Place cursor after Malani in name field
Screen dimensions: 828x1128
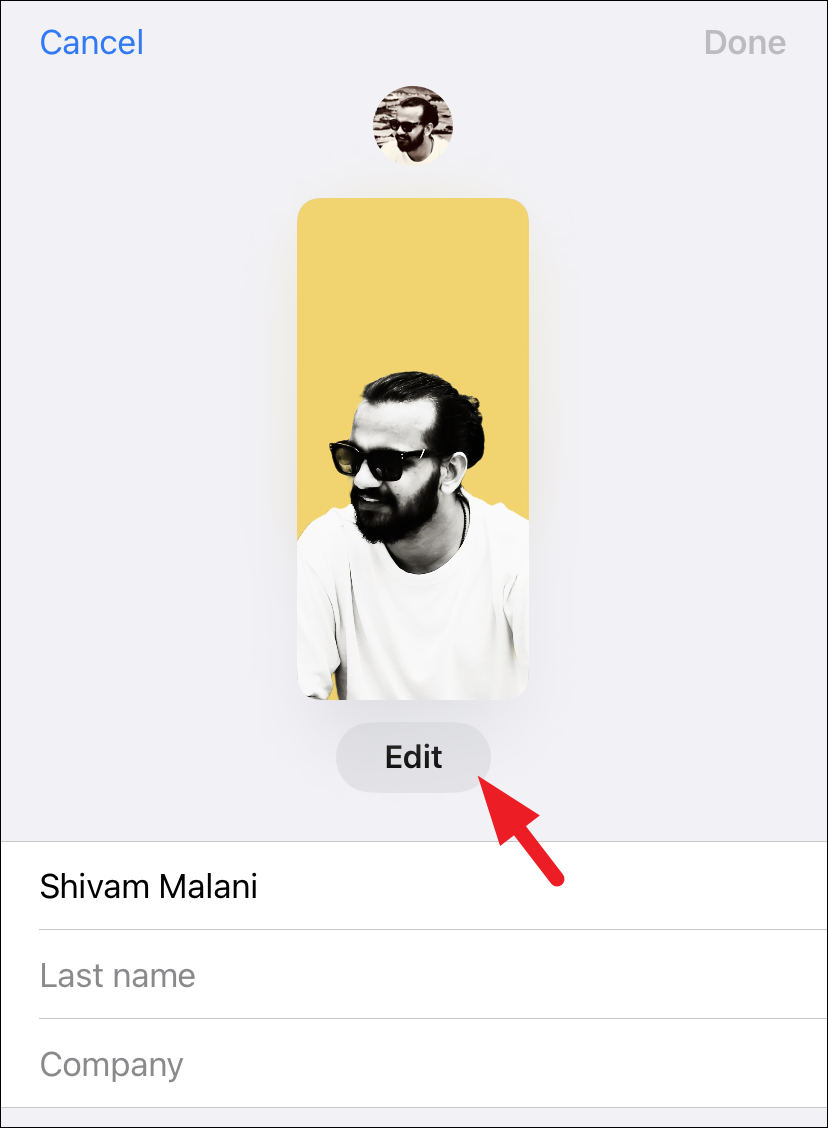pos(260,886)
